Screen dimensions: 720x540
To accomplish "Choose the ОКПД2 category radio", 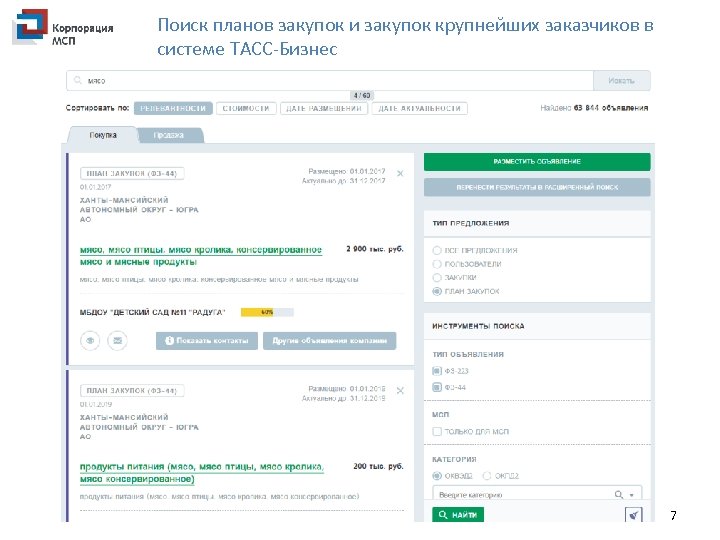I will (487, 476).
